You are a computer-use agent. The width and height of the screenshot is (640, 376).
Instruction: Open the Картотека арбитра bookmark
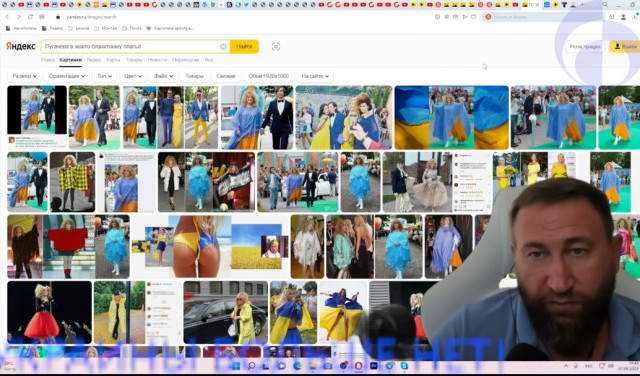click(x=170, y=28)
